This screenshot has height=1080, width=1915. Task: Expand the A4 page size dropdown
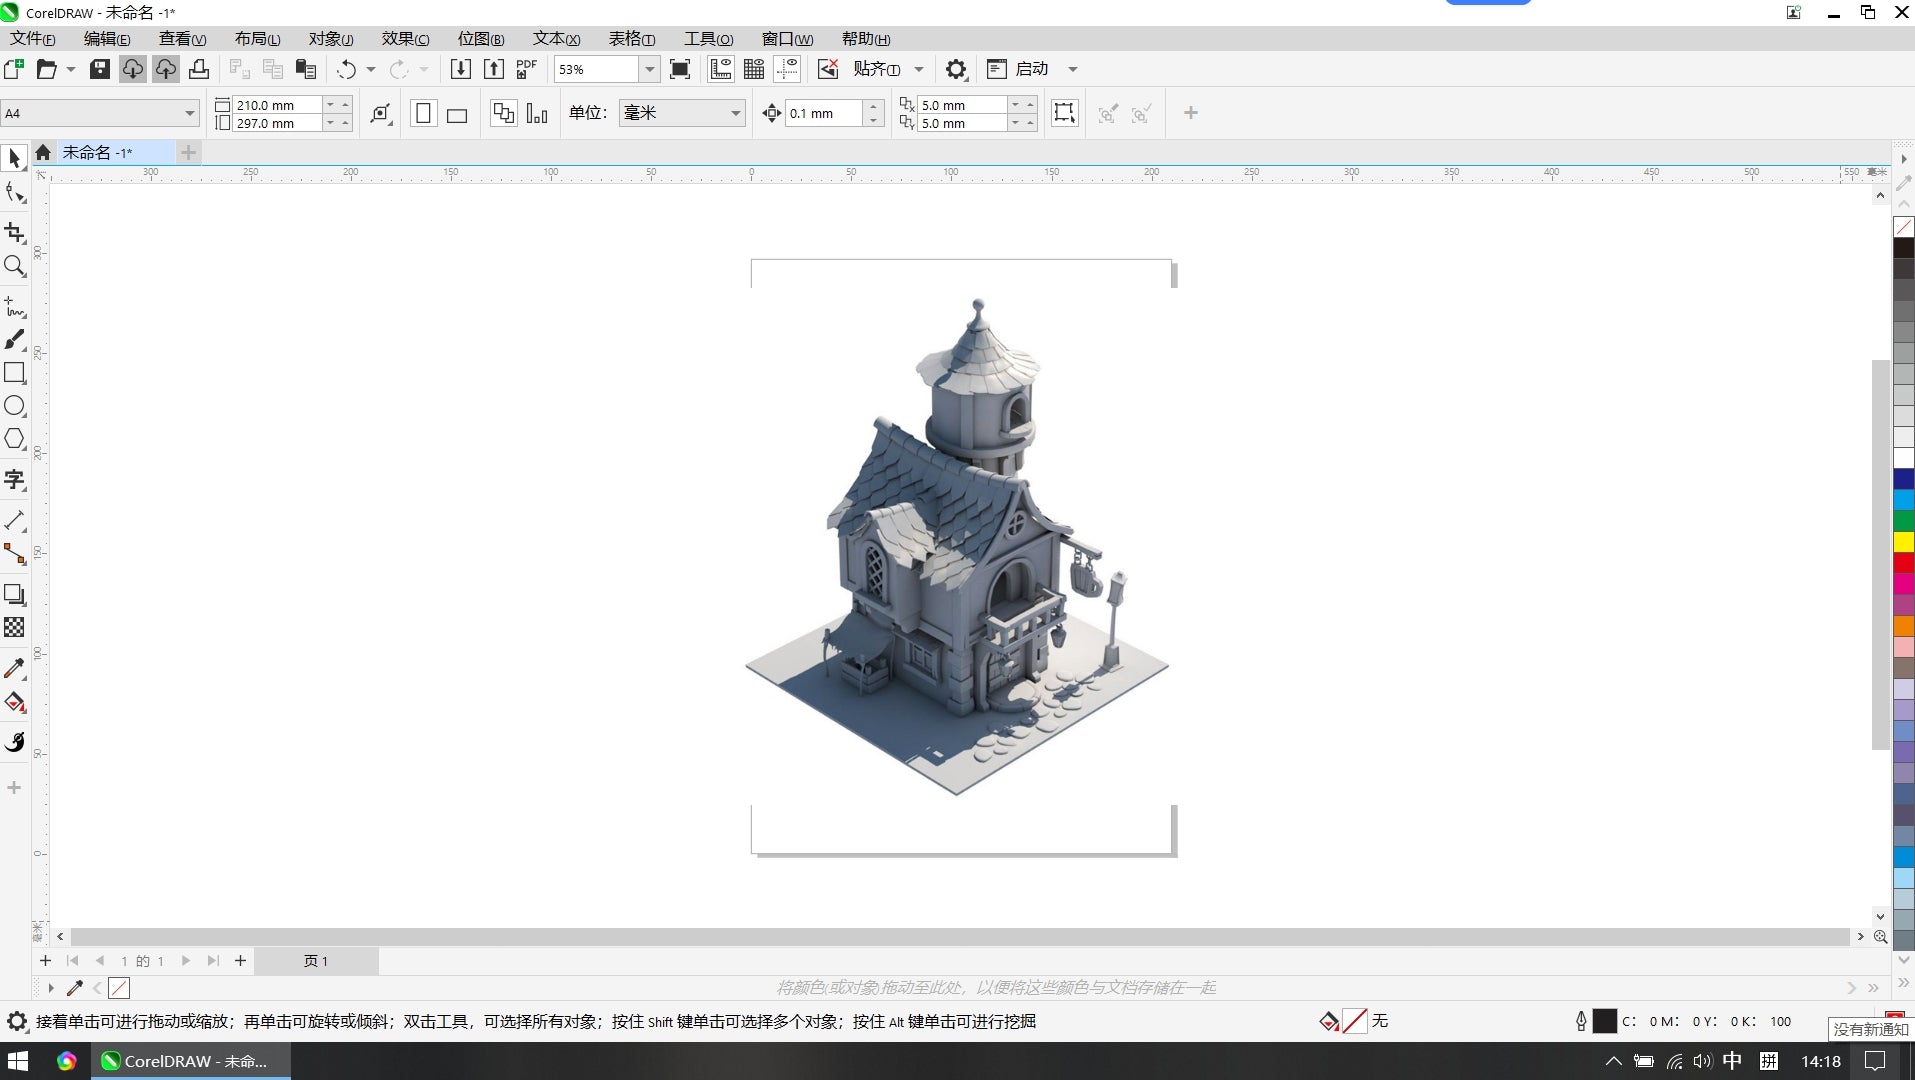(189, 114)
